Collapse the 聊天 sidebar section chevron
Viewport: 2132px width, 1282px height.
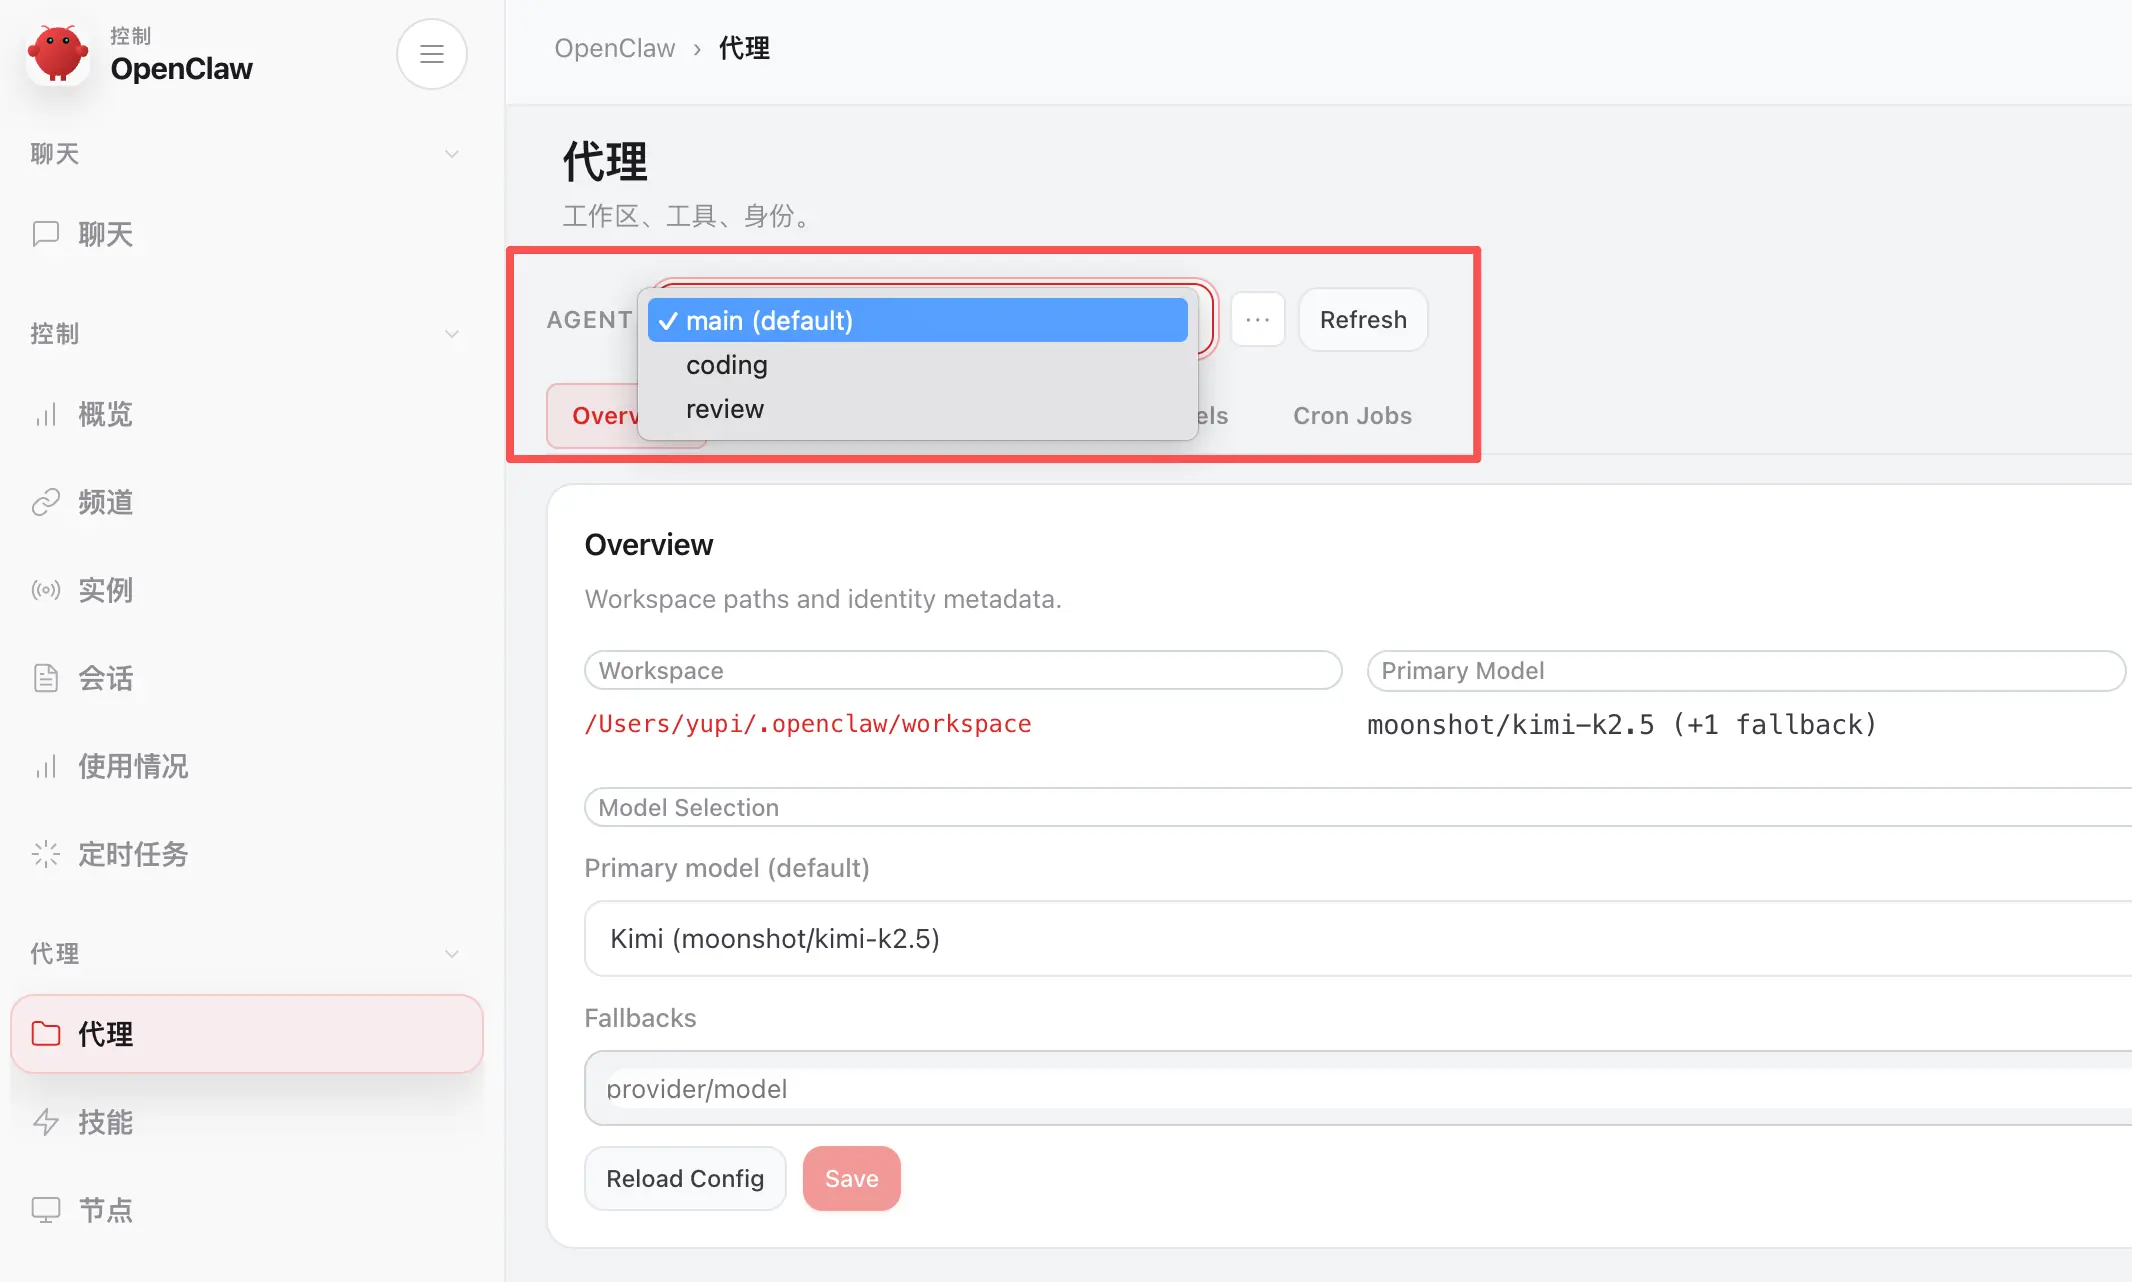[x=452, y=154]
